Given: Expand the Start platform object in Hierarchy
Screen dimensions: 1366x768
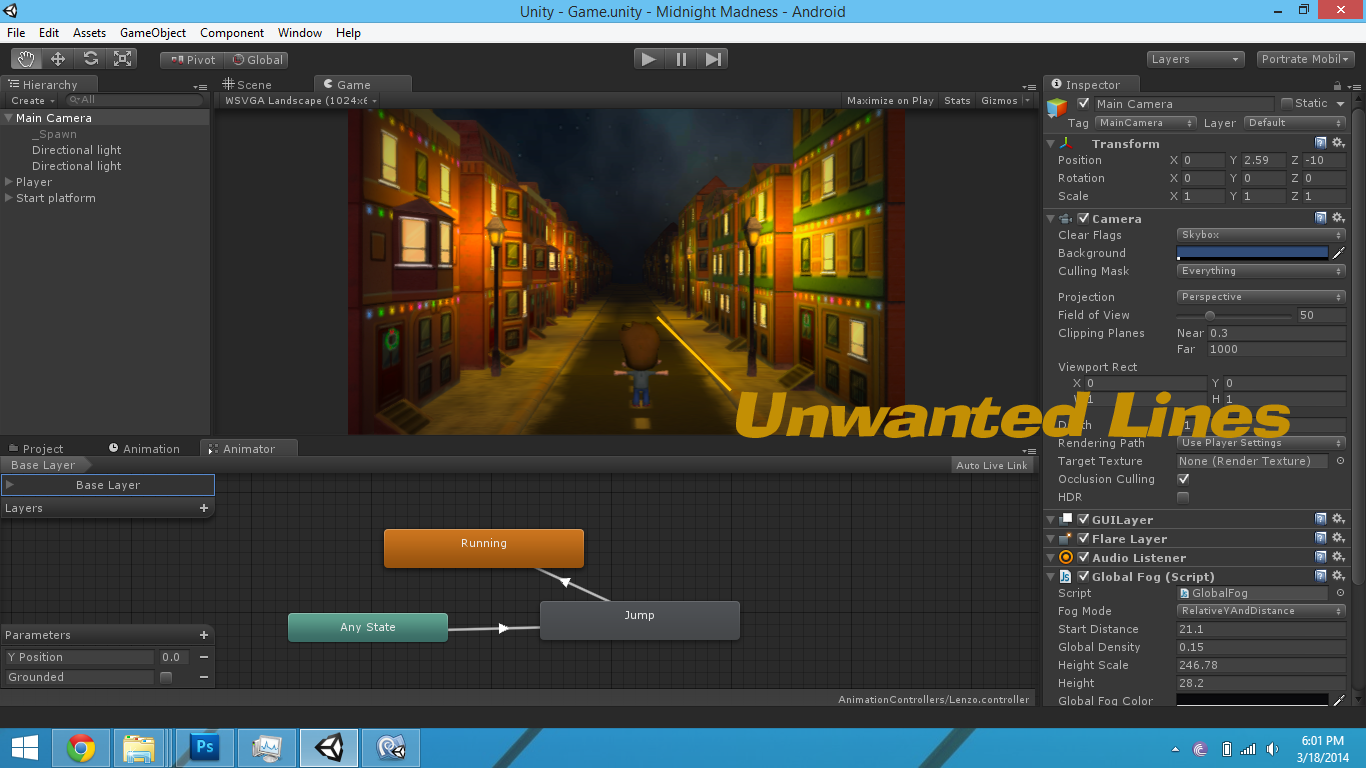Looking at the screenshot, I should pyautogui.click(x=8, y=198).
